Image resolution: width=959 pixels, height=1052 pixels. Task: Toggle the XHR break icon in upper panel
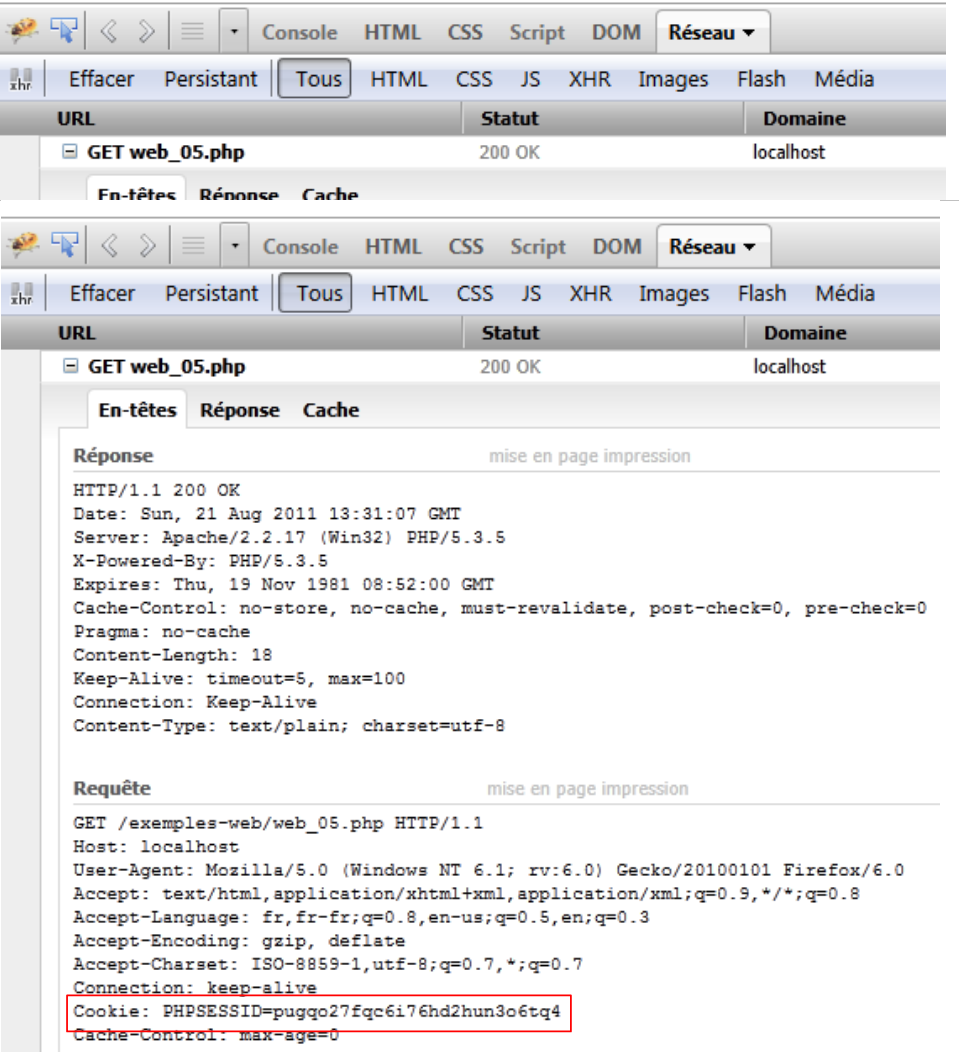[x=17, y=80]
